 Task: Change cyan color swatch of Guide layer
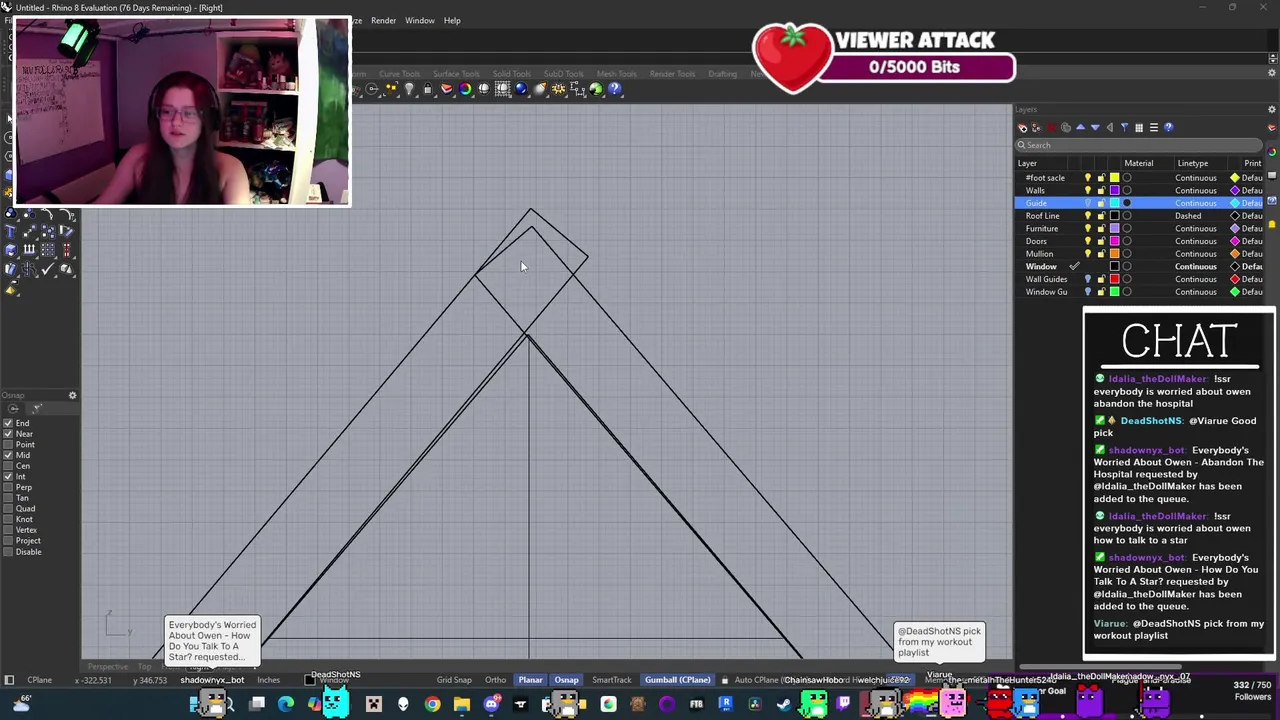(x=1114, y=203)
